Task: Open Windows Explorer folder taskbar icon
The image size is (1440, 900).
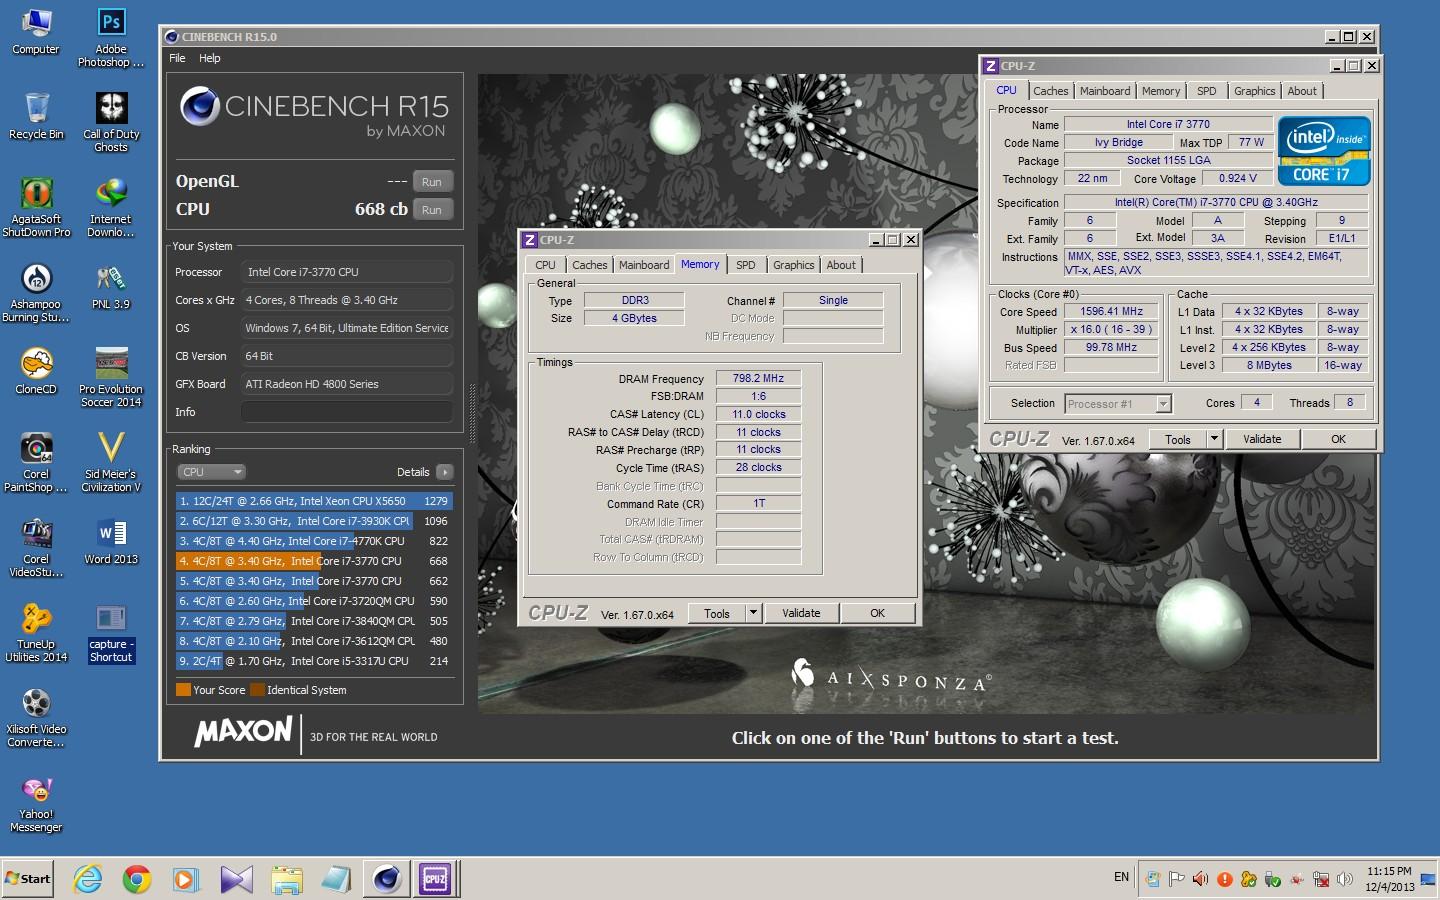Action: coord(286,879)
